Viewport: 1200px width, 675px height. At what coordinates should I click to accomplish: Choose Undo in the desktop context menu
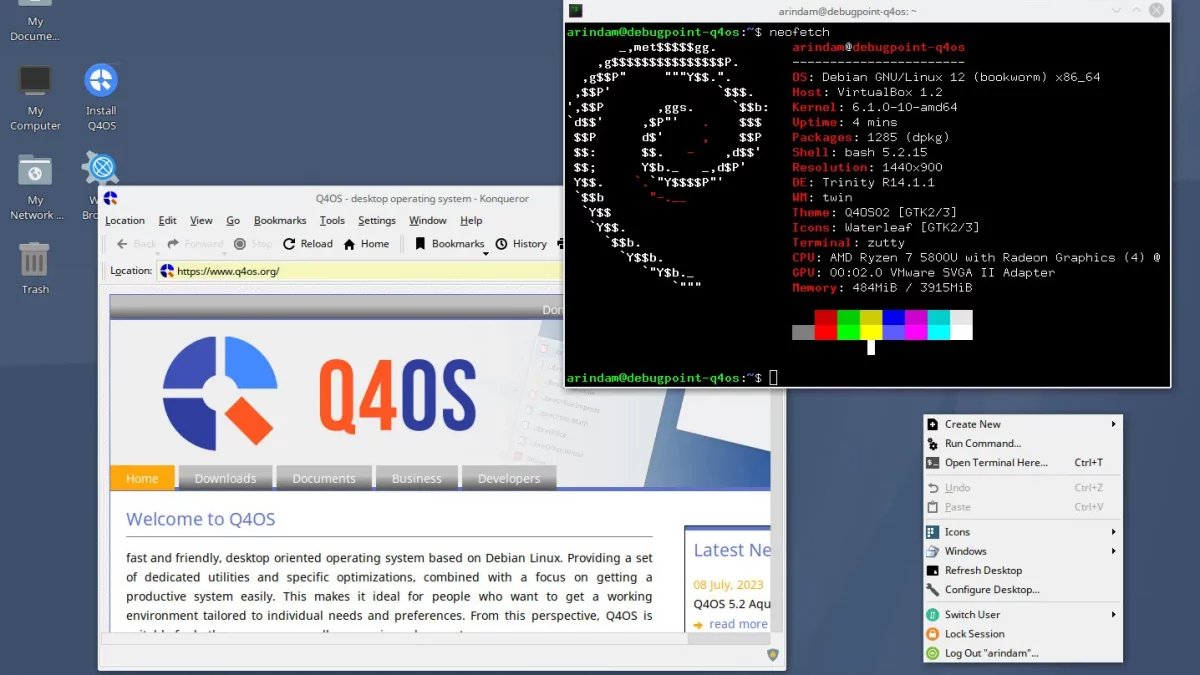1022,488
